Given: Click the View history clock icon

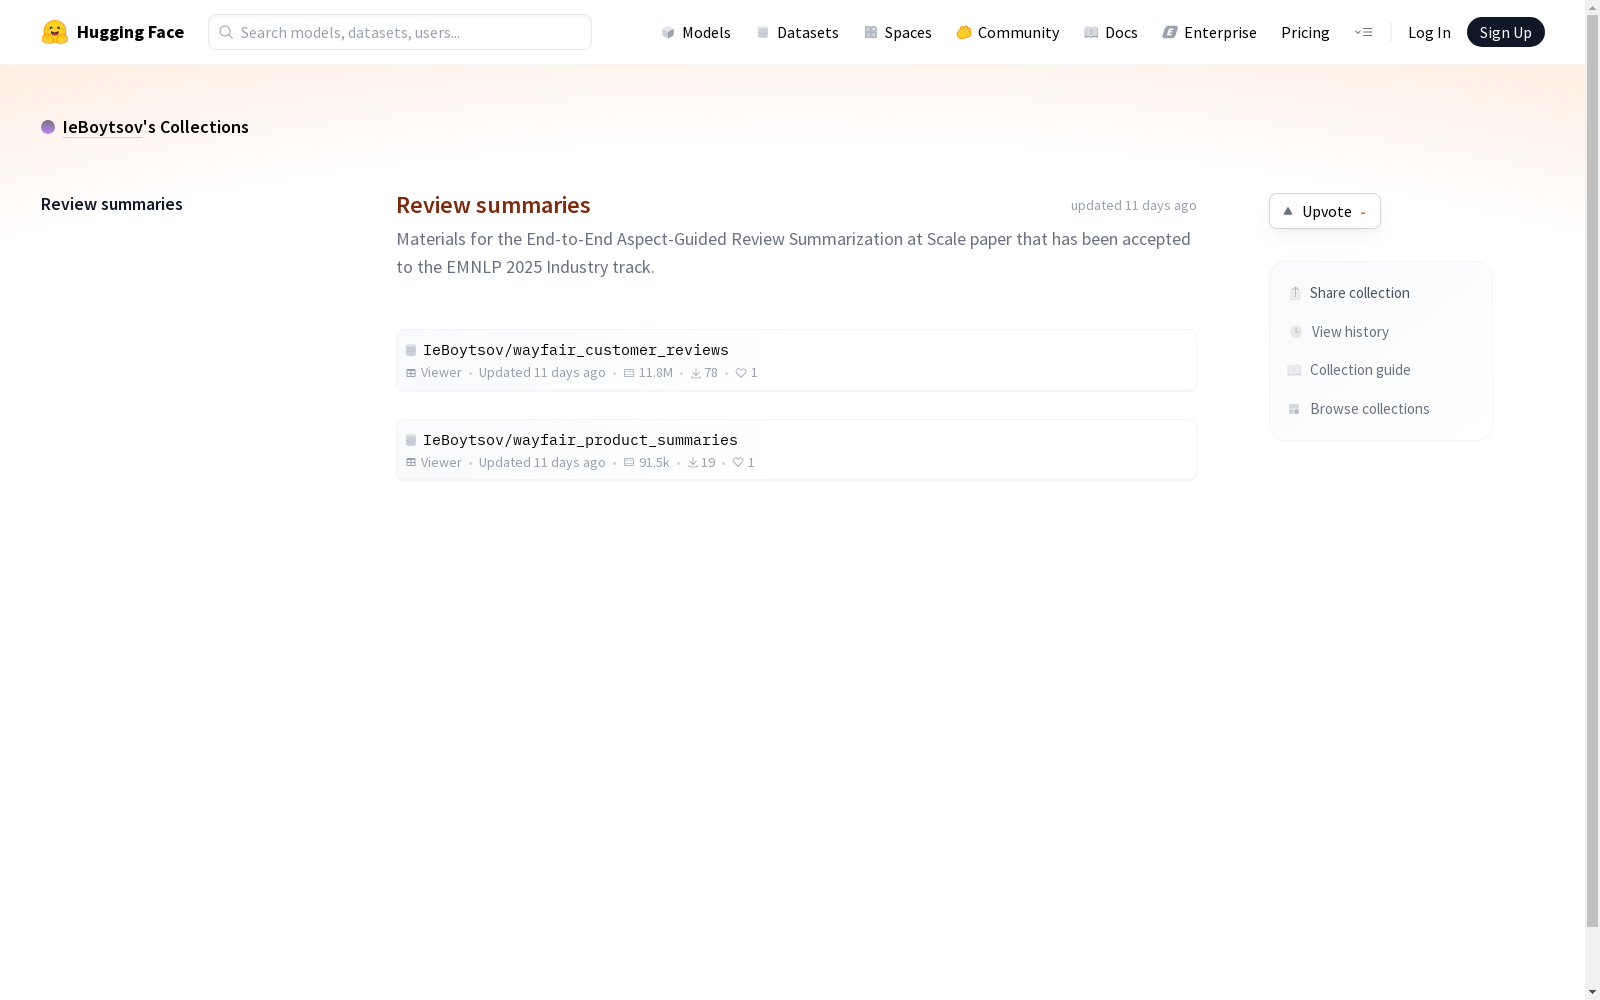Looking at the screenshot, I should click(1296, 332).
